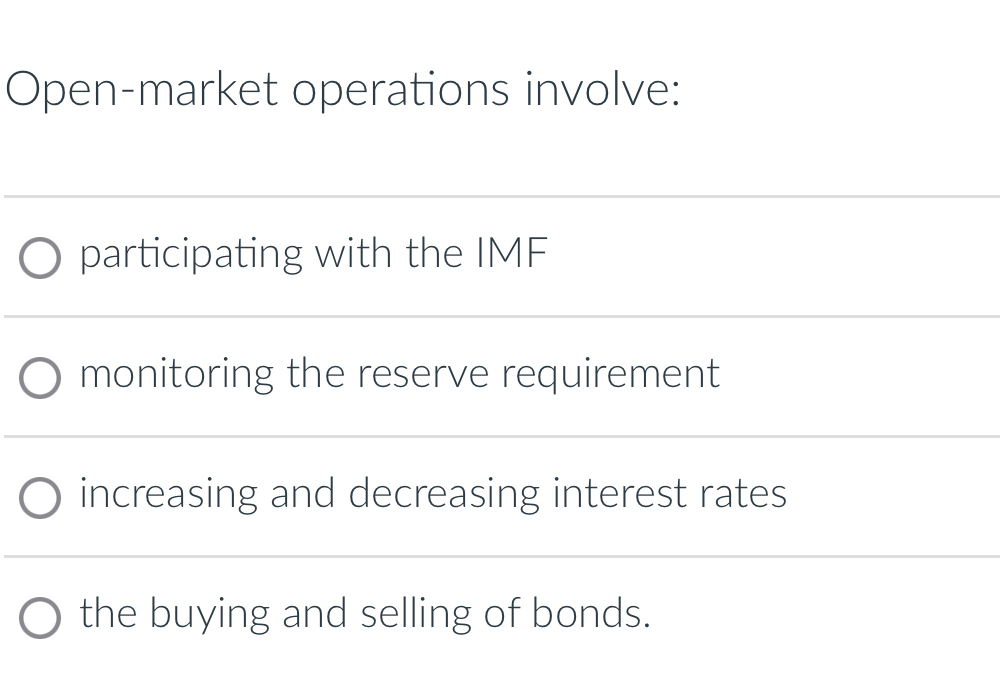
Task: Click the word 'selling' in the fourth answer
Action: [x=416, y=614]
